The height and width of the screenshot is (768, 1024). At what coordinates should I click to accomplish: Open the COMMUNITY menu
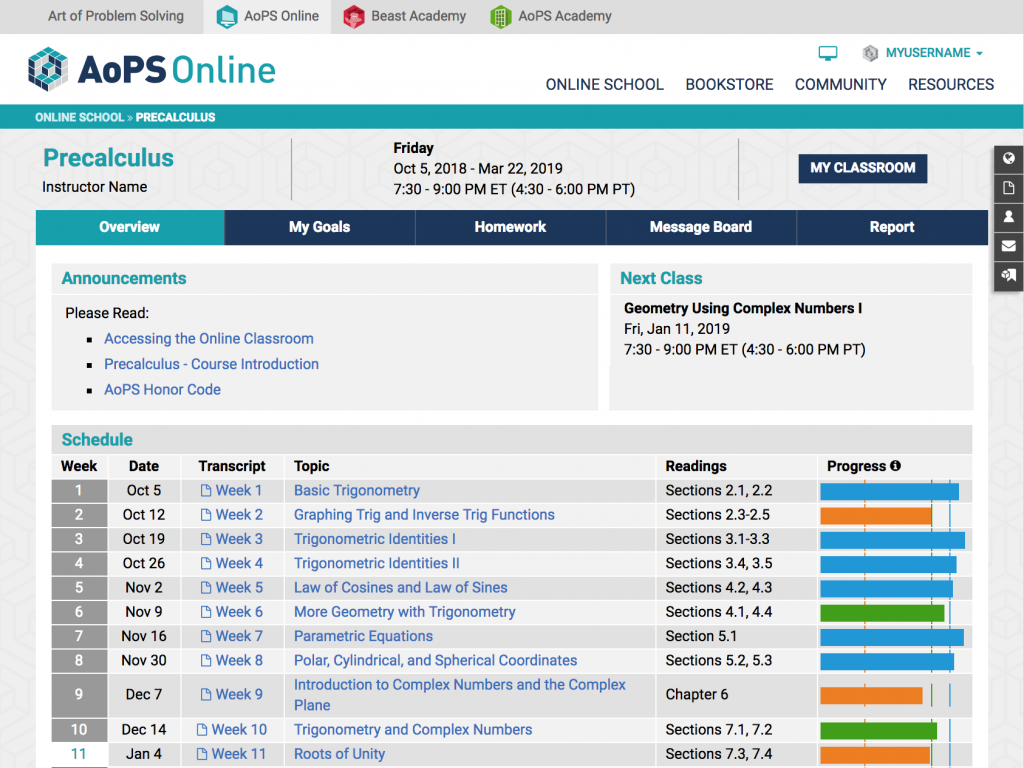[x=840, y=84]
